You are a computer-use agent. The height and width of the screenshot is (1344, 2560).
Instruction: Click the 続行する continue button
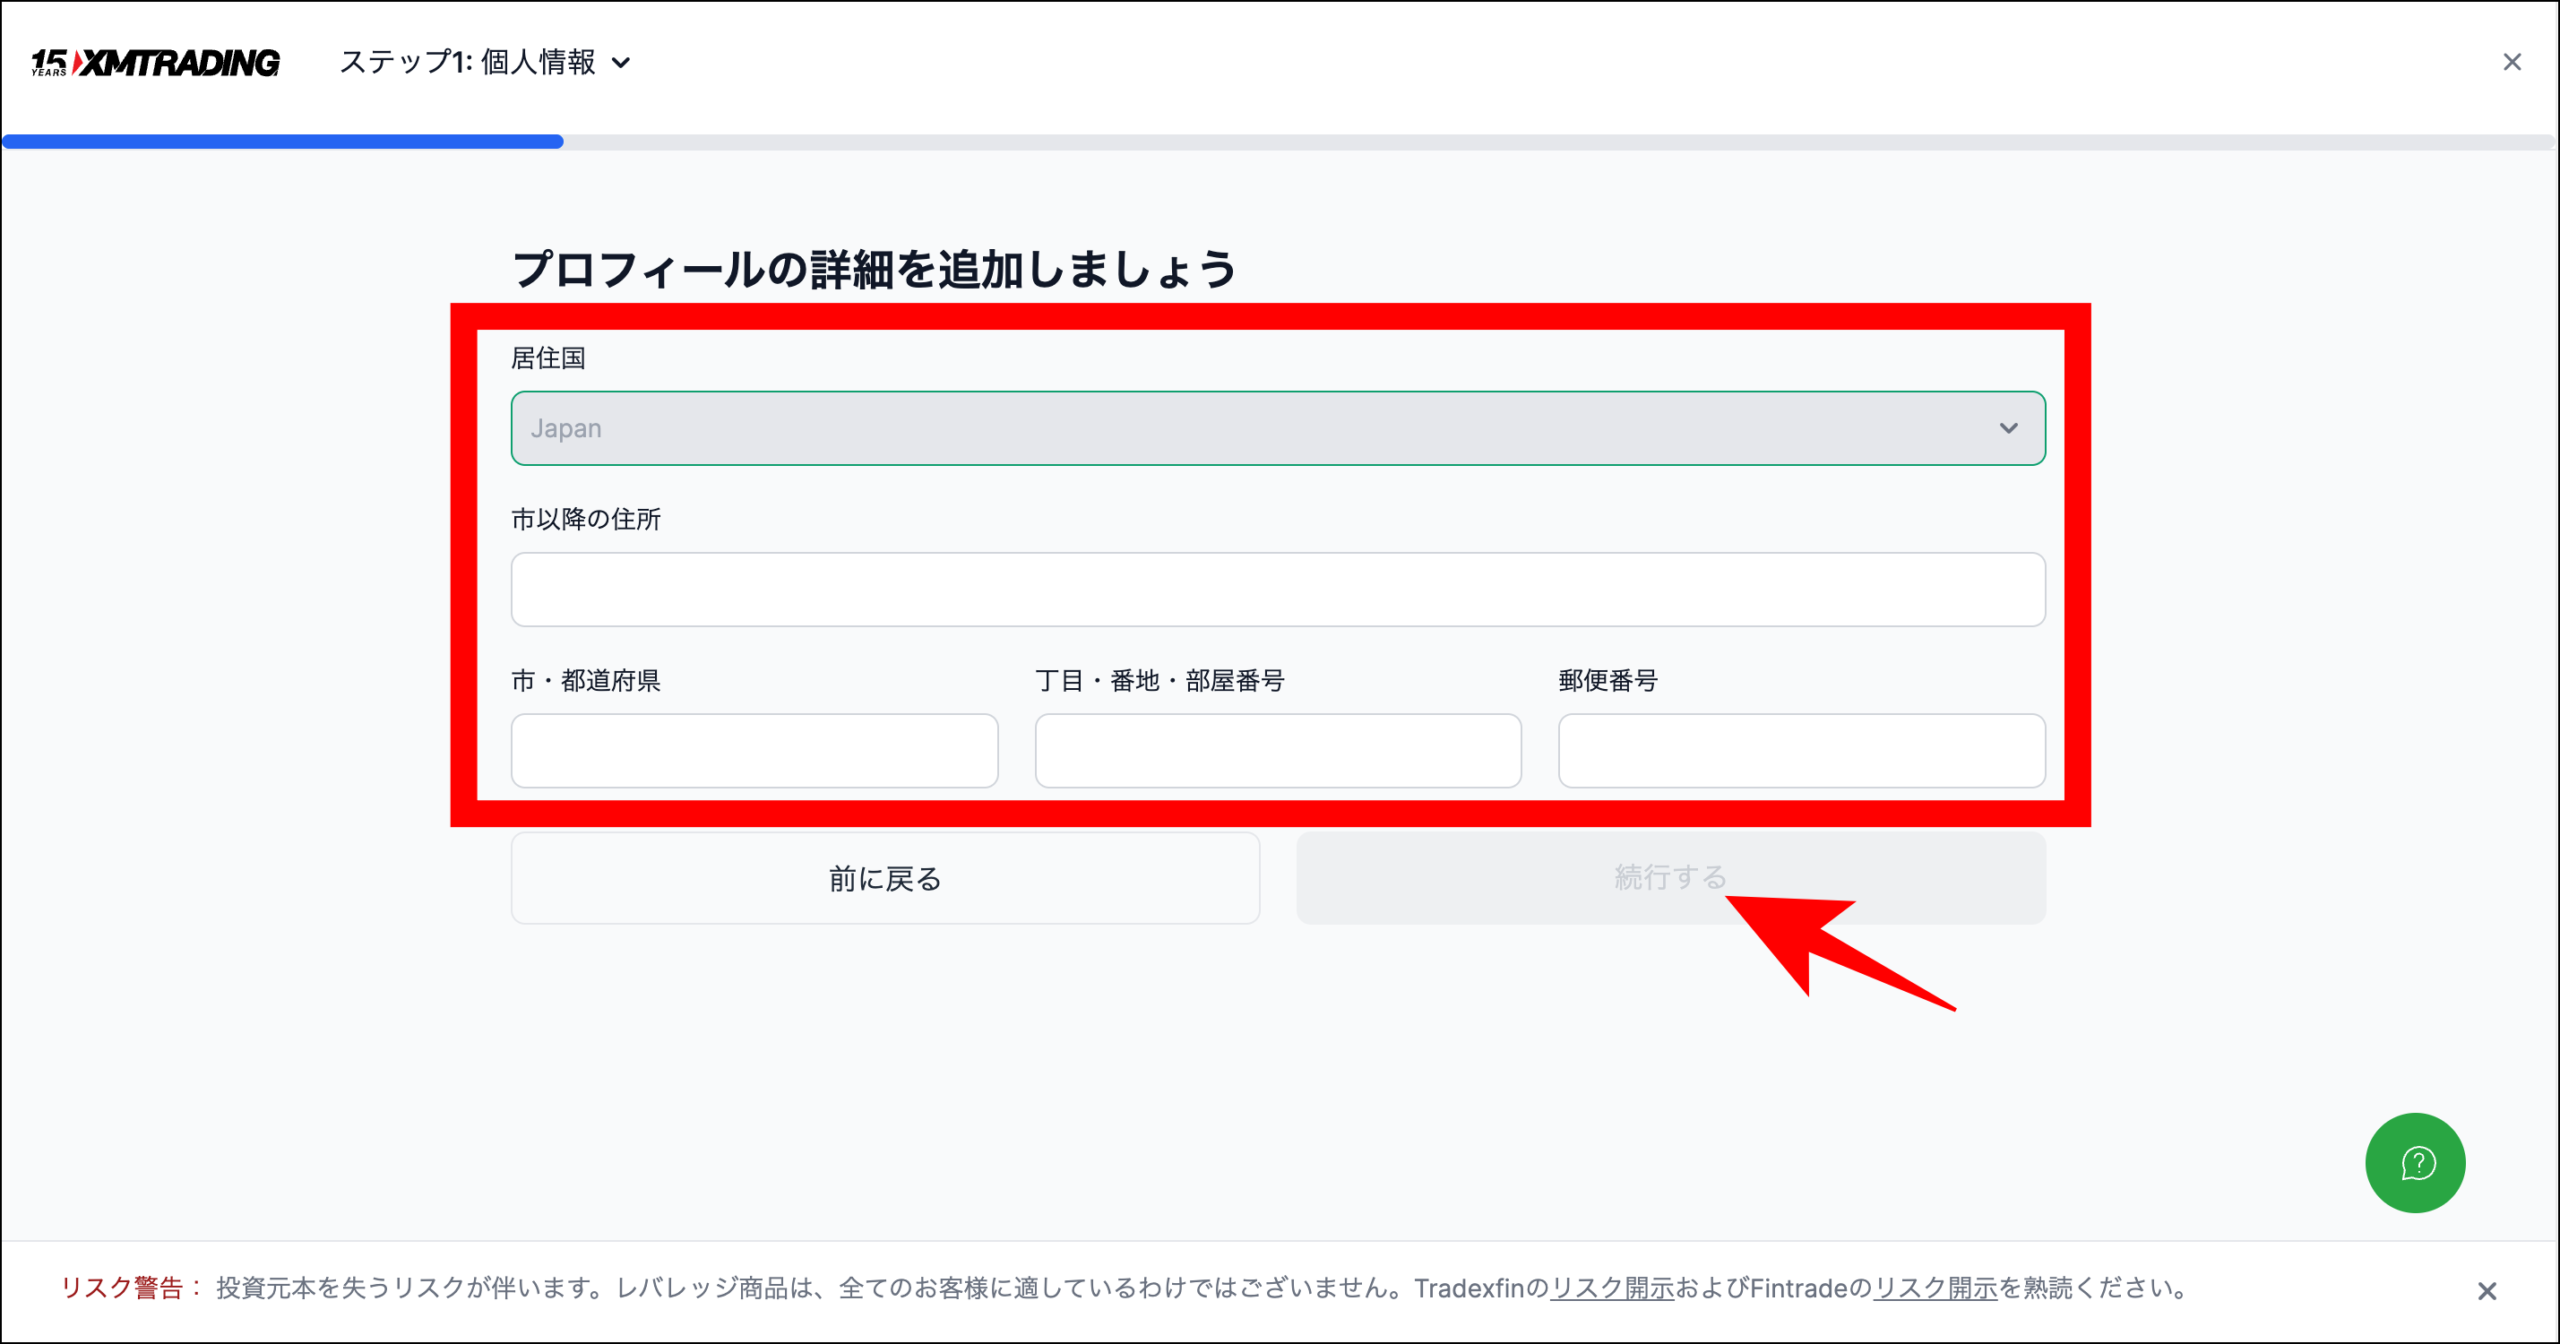[1670, 878]
